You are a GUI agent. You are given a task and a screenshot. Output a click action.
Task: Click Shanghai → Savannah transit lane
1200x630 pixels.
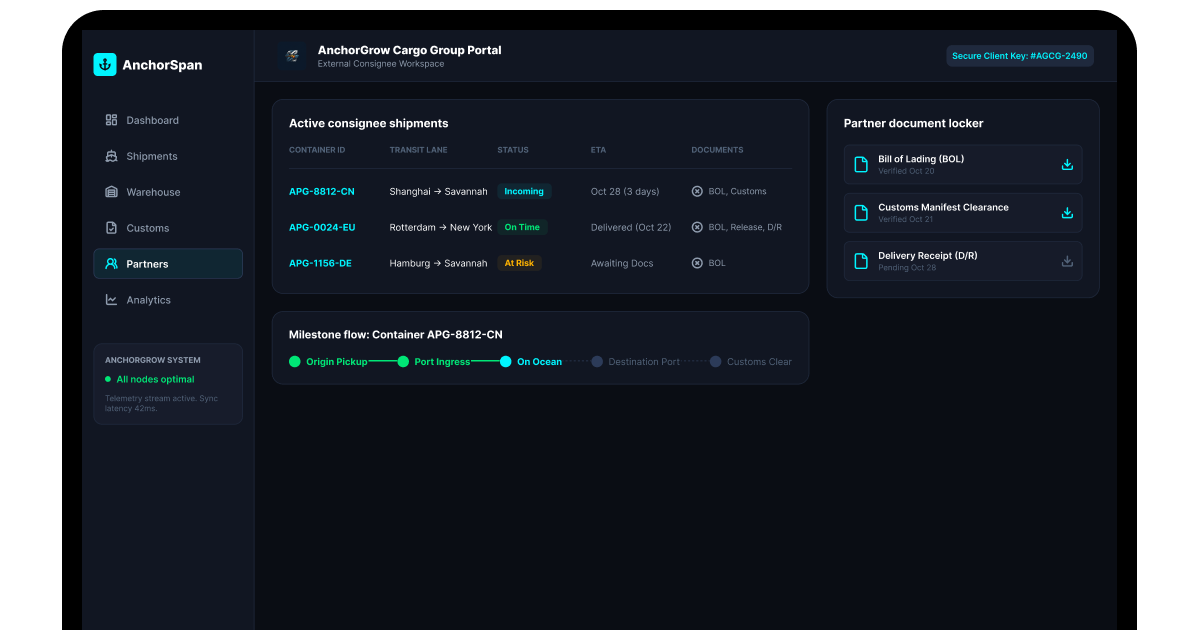click(x=439, y=191)
